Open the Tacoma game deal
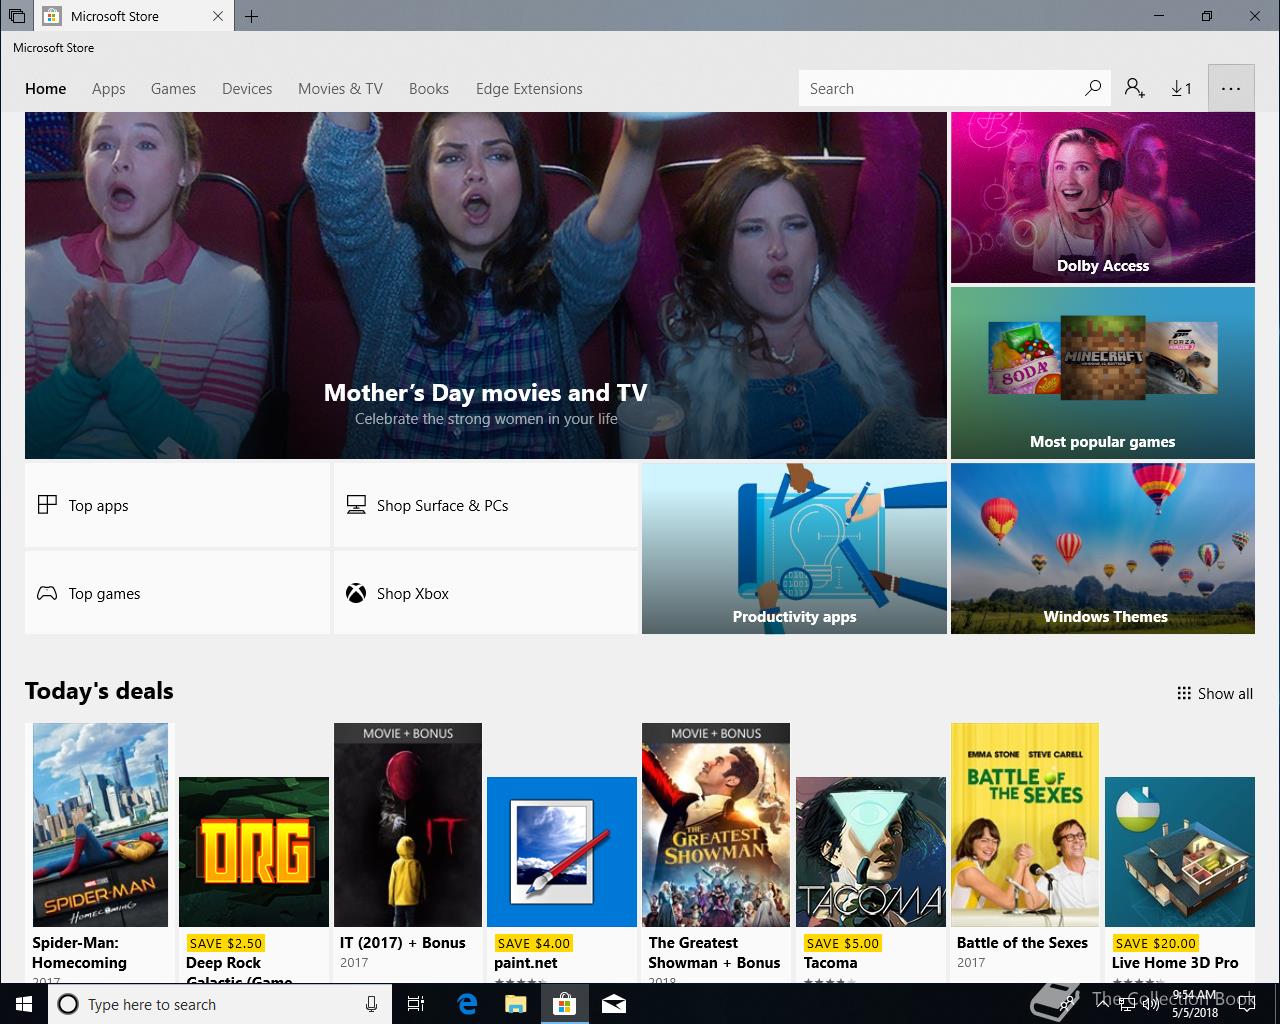This screenshot has height=1024, width=1280. pyautogui.click(x=871, y=852)
